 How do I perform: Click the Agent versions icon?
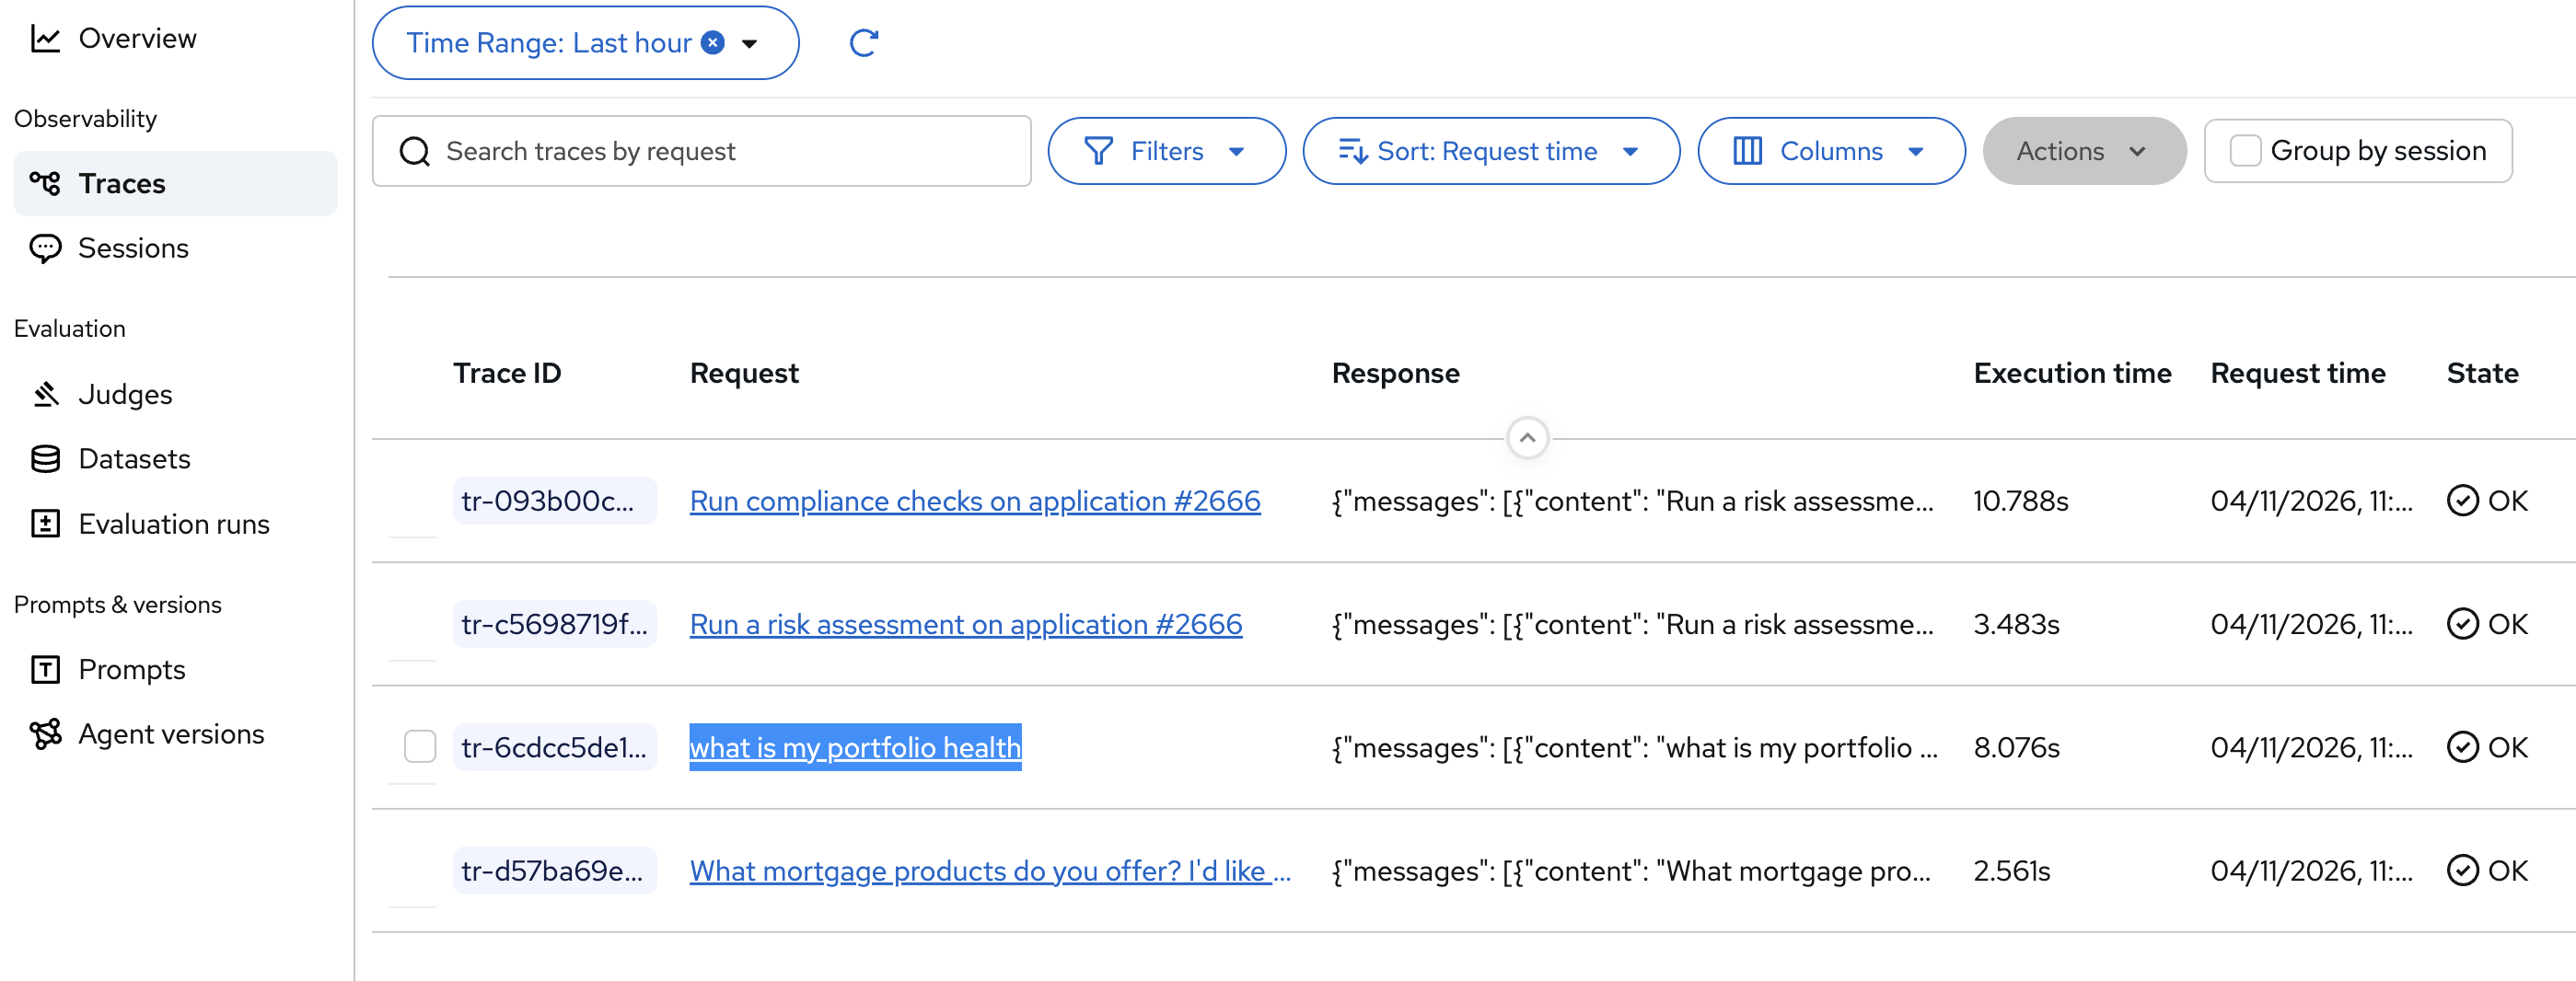pyautogui.click(x=45, y=734)
